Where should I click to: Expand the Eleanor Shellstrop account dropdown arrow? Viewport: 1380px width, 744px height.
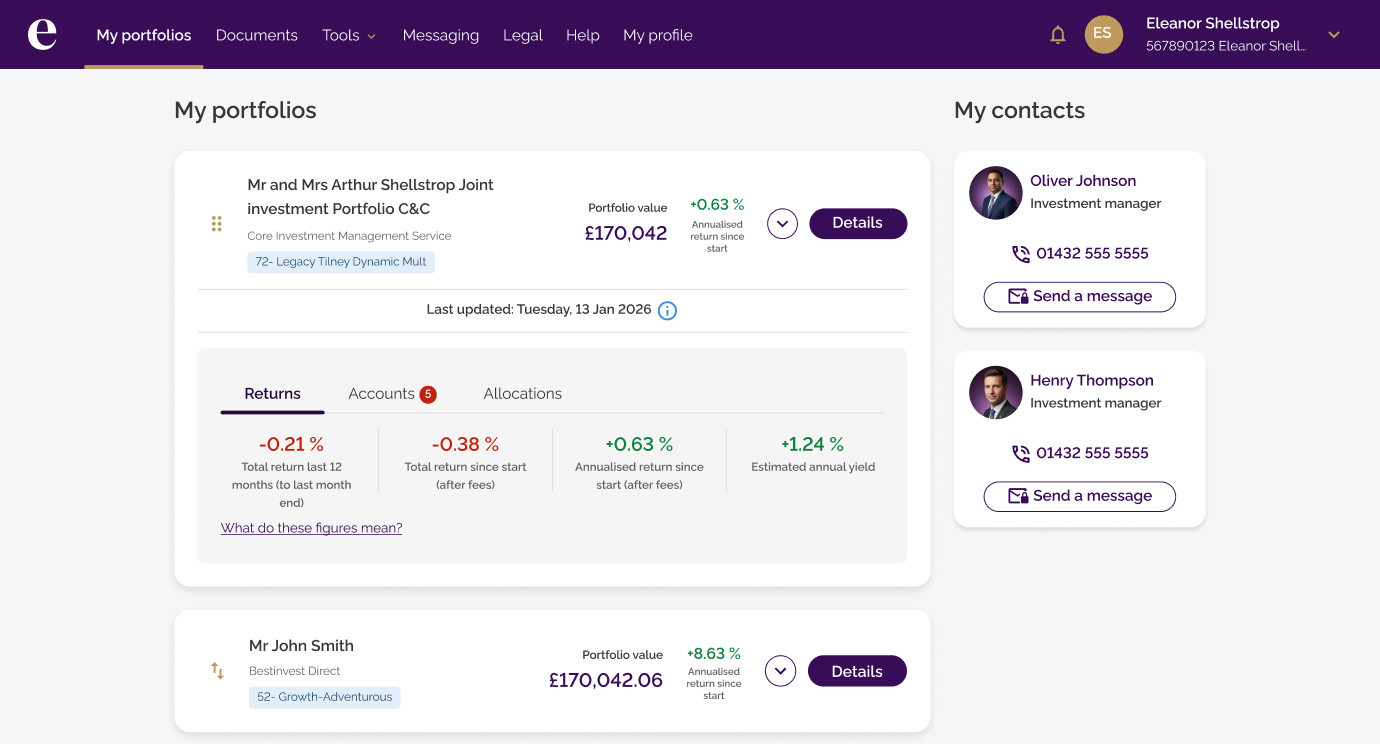pos(1333,35)
